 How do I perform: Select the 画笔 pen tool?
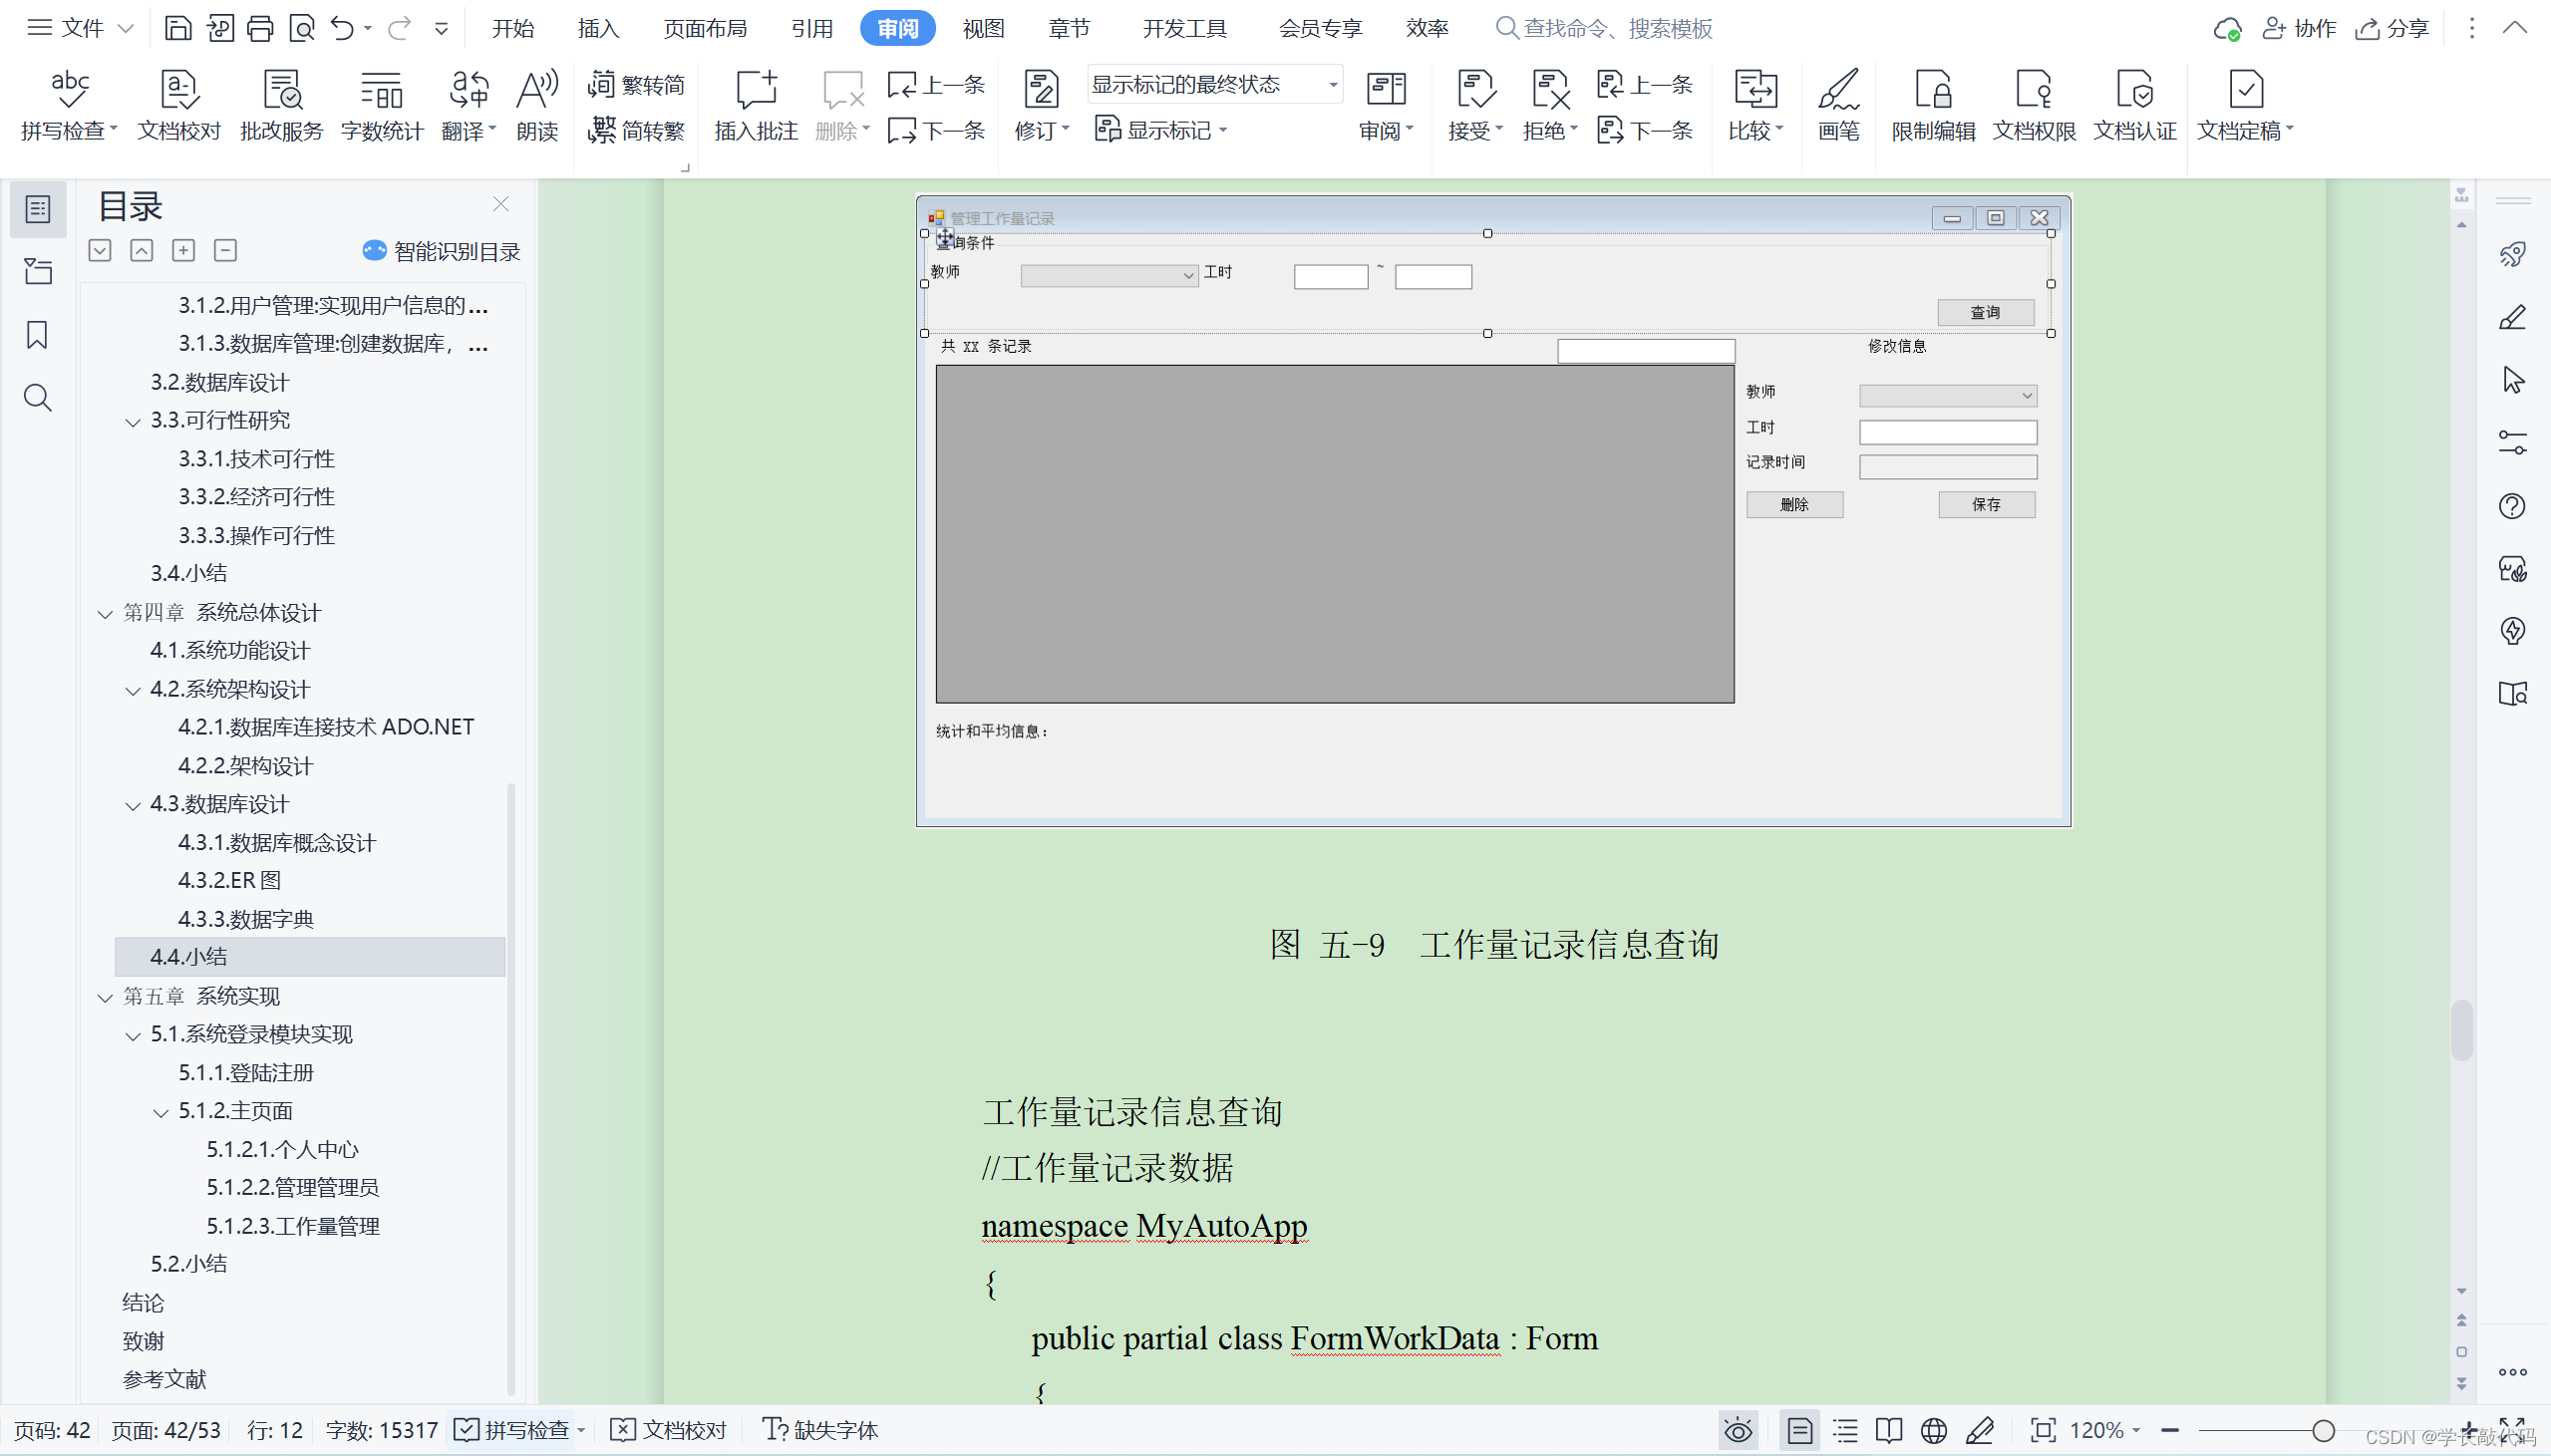pos(1838,104)
